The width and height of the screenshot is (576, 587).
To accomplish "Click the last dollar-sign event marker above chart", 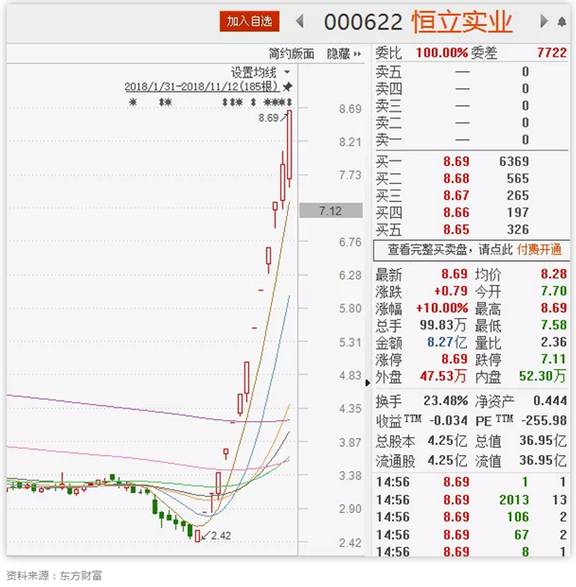I will click(x=289, y=102).
